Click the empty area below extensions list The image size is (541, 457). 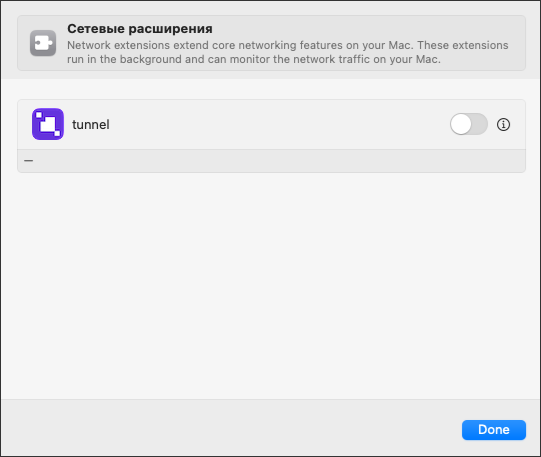tap(271, 286)
